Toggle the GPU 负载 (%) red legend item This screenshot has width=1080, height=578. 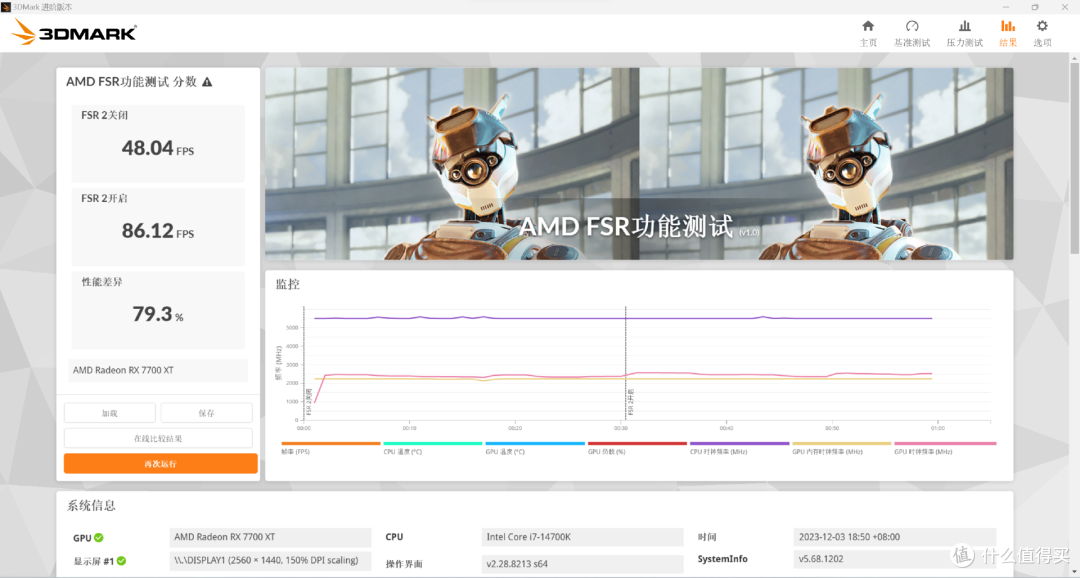point(637,448)
